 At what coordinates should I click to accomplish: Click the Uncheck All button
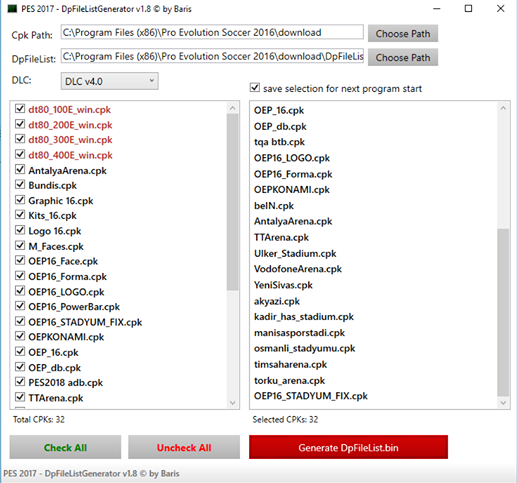184,447
